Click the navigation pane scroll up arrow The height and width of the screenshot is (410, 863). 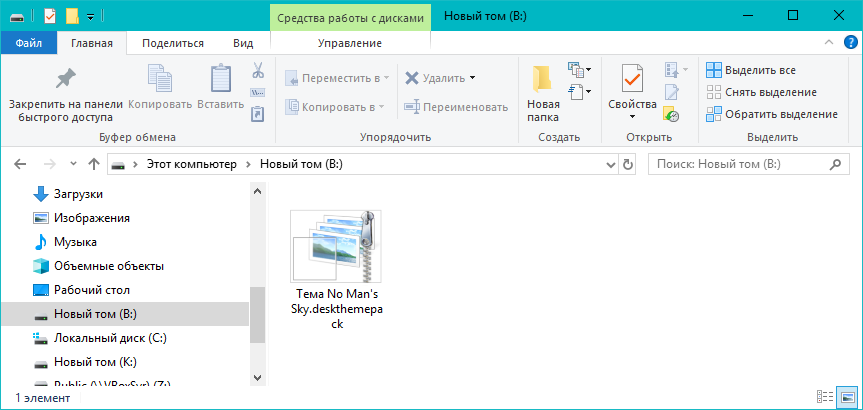click(x=257, y=192)
